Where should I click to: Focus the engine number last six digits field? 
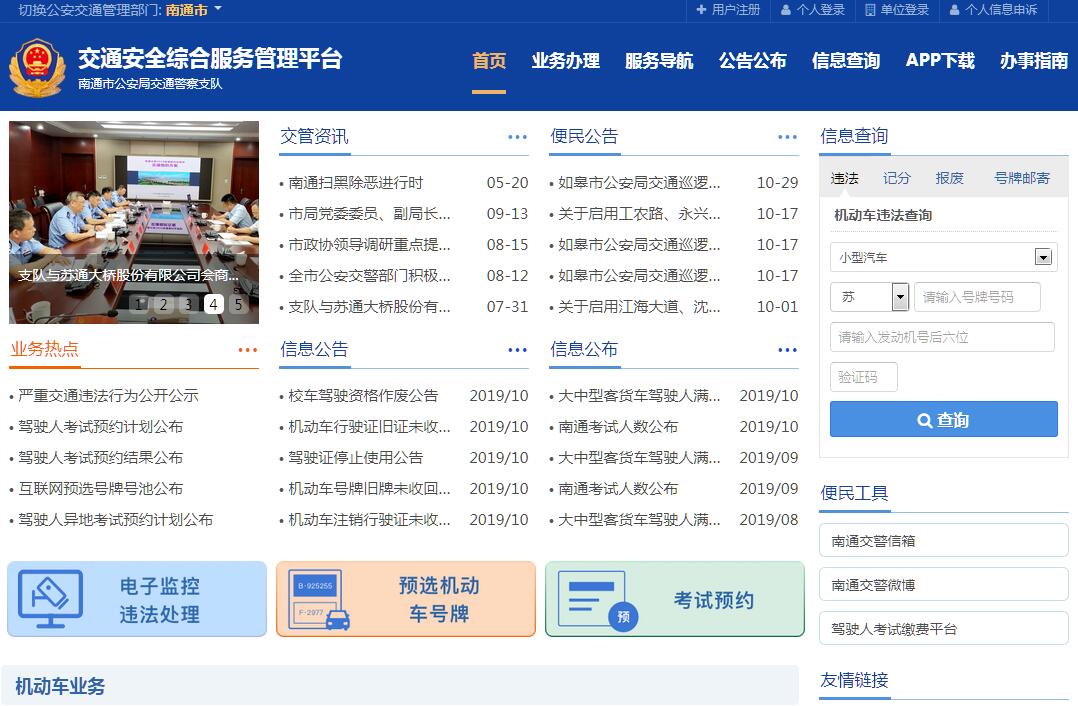pos(942,337)
